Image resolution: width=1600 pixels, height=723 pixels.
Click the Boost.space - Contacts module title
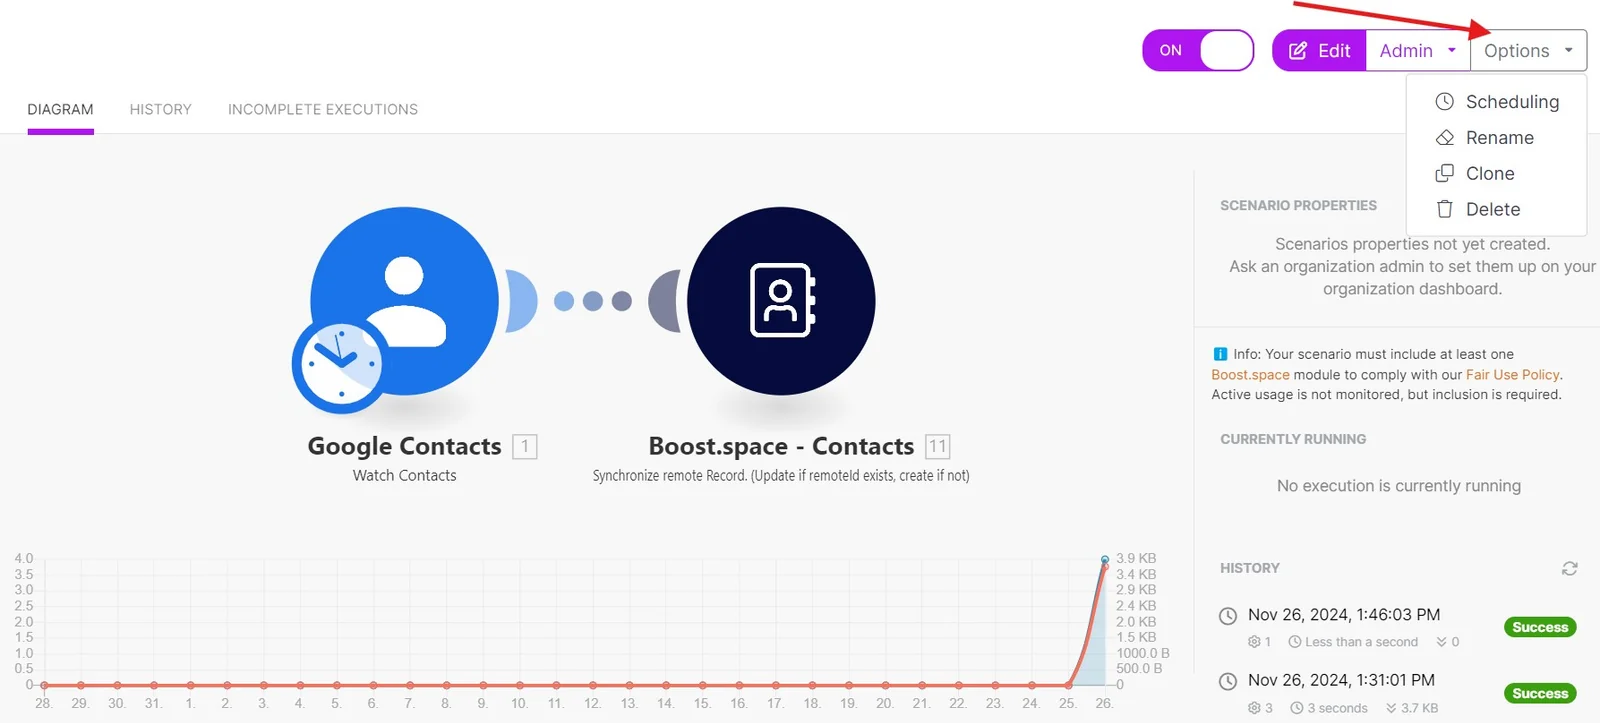781,446
